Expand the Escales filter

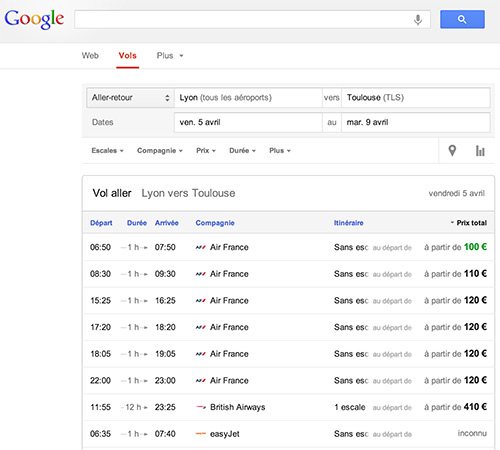click(x=107, y=151)
